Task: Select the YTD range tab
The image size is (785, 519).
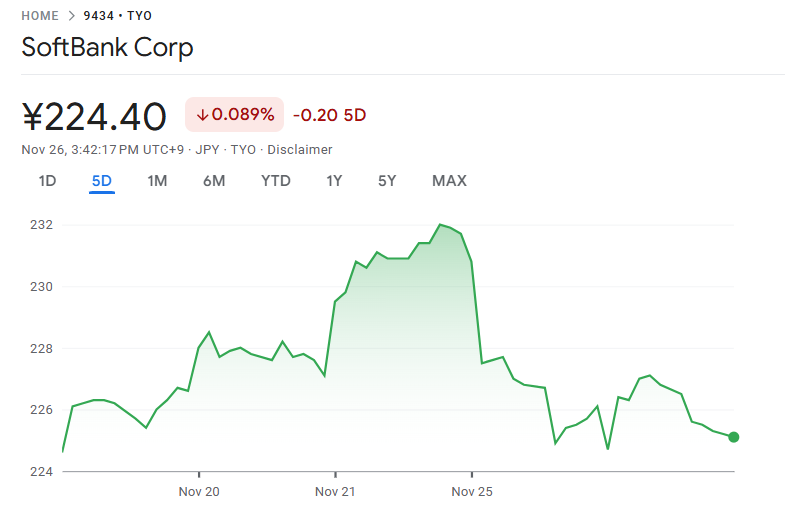Action: [x=276, y=181]
